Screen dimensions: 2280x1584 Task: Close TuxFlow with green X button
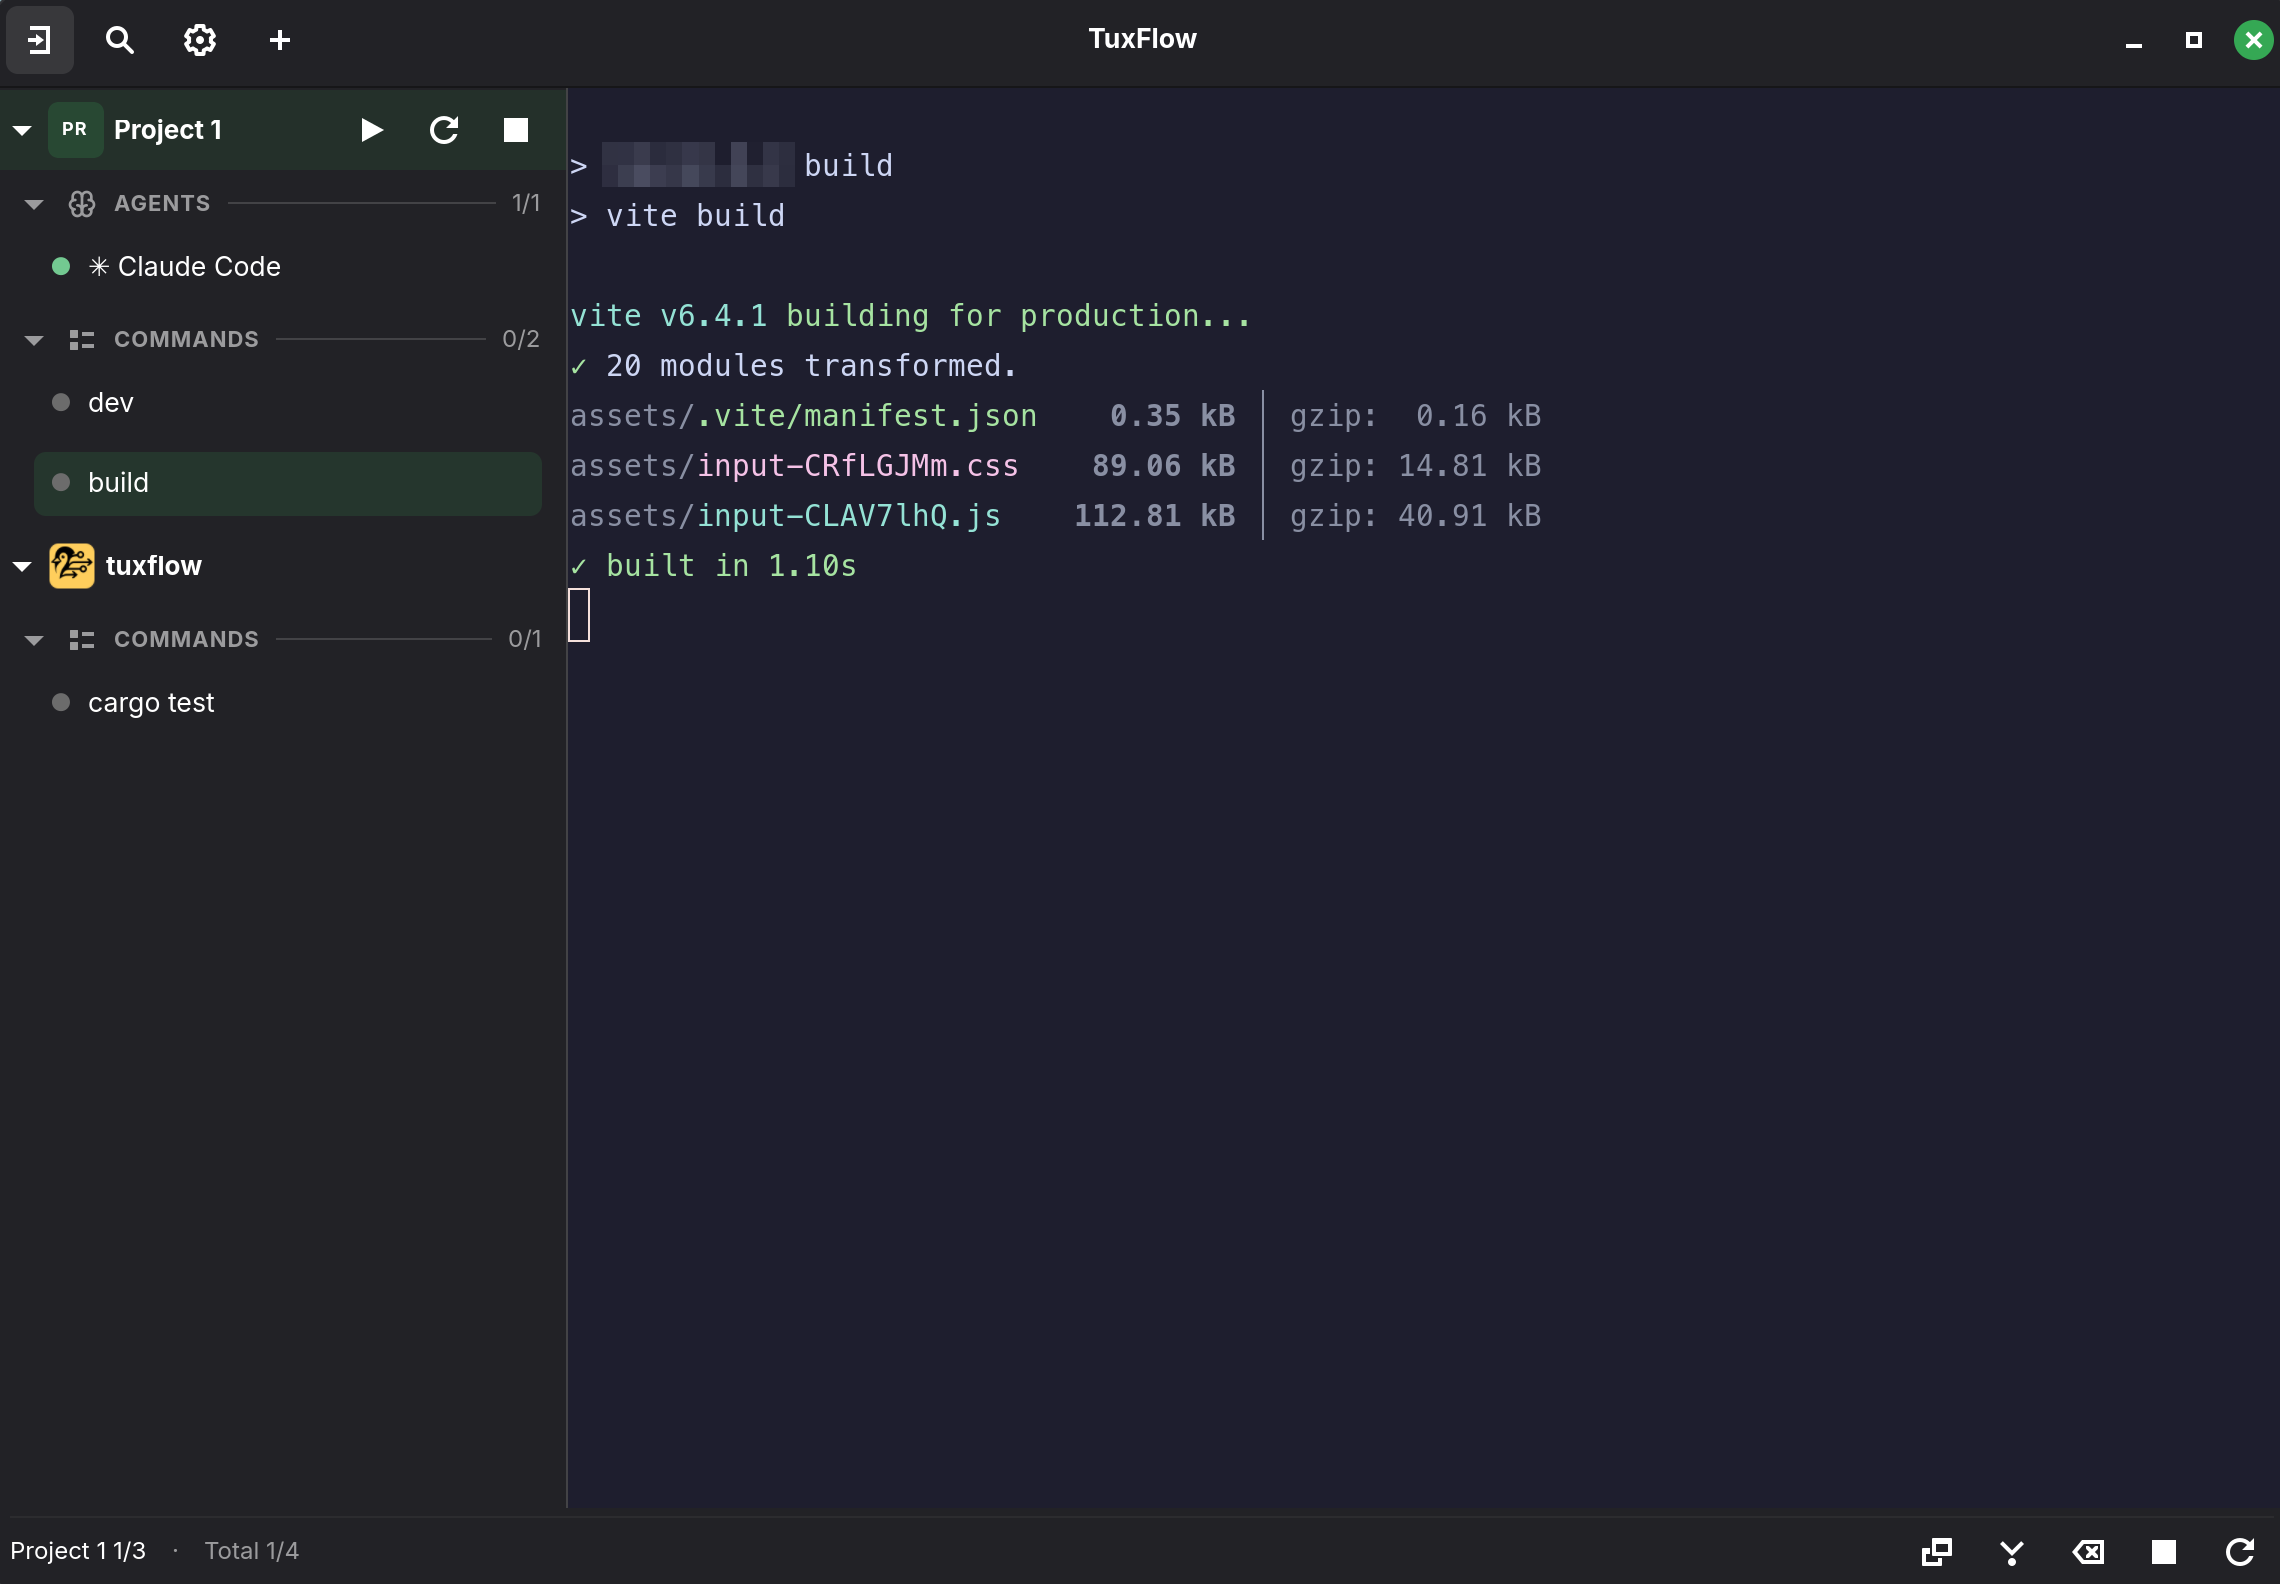point(2254,40)
